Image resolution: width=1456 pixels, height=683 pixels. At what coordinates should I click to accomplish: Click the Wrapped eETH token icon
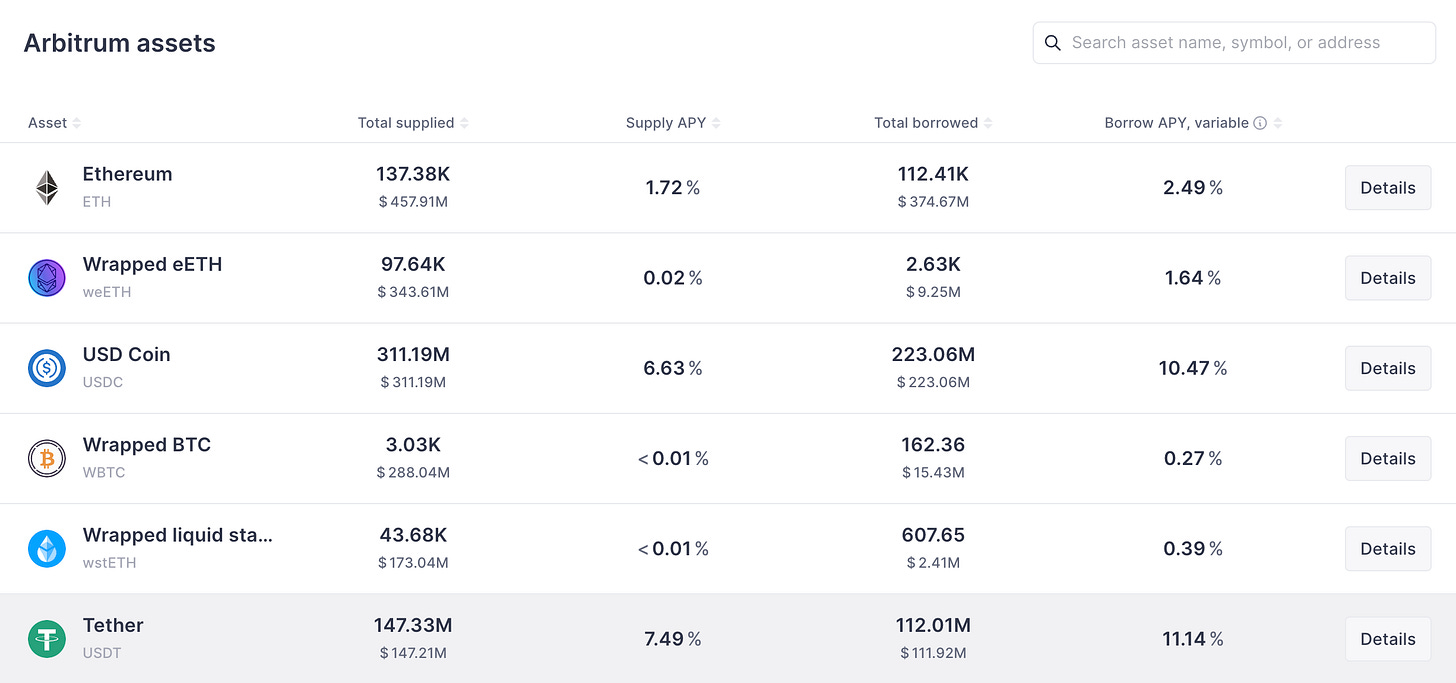[47, 278]
